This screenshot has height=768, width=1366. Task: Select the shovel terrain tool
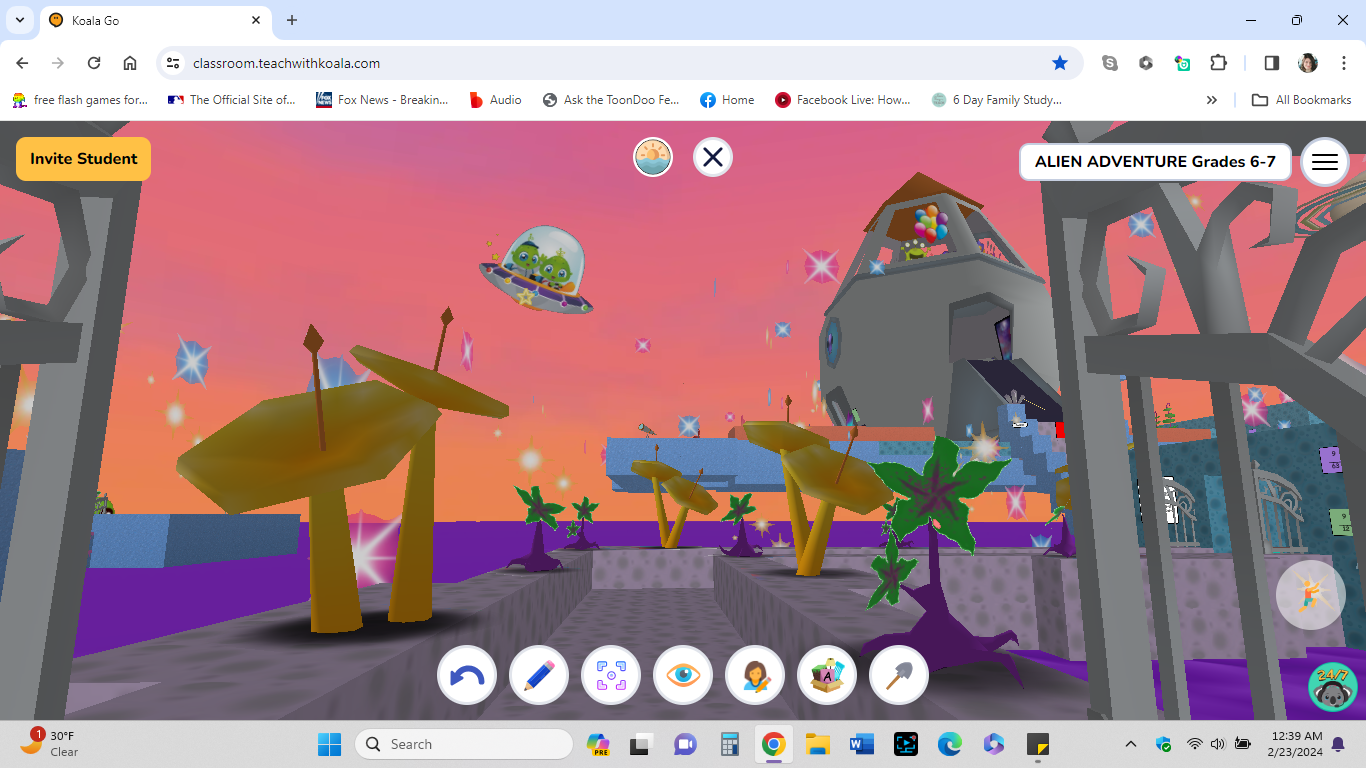tap(898, 675)
